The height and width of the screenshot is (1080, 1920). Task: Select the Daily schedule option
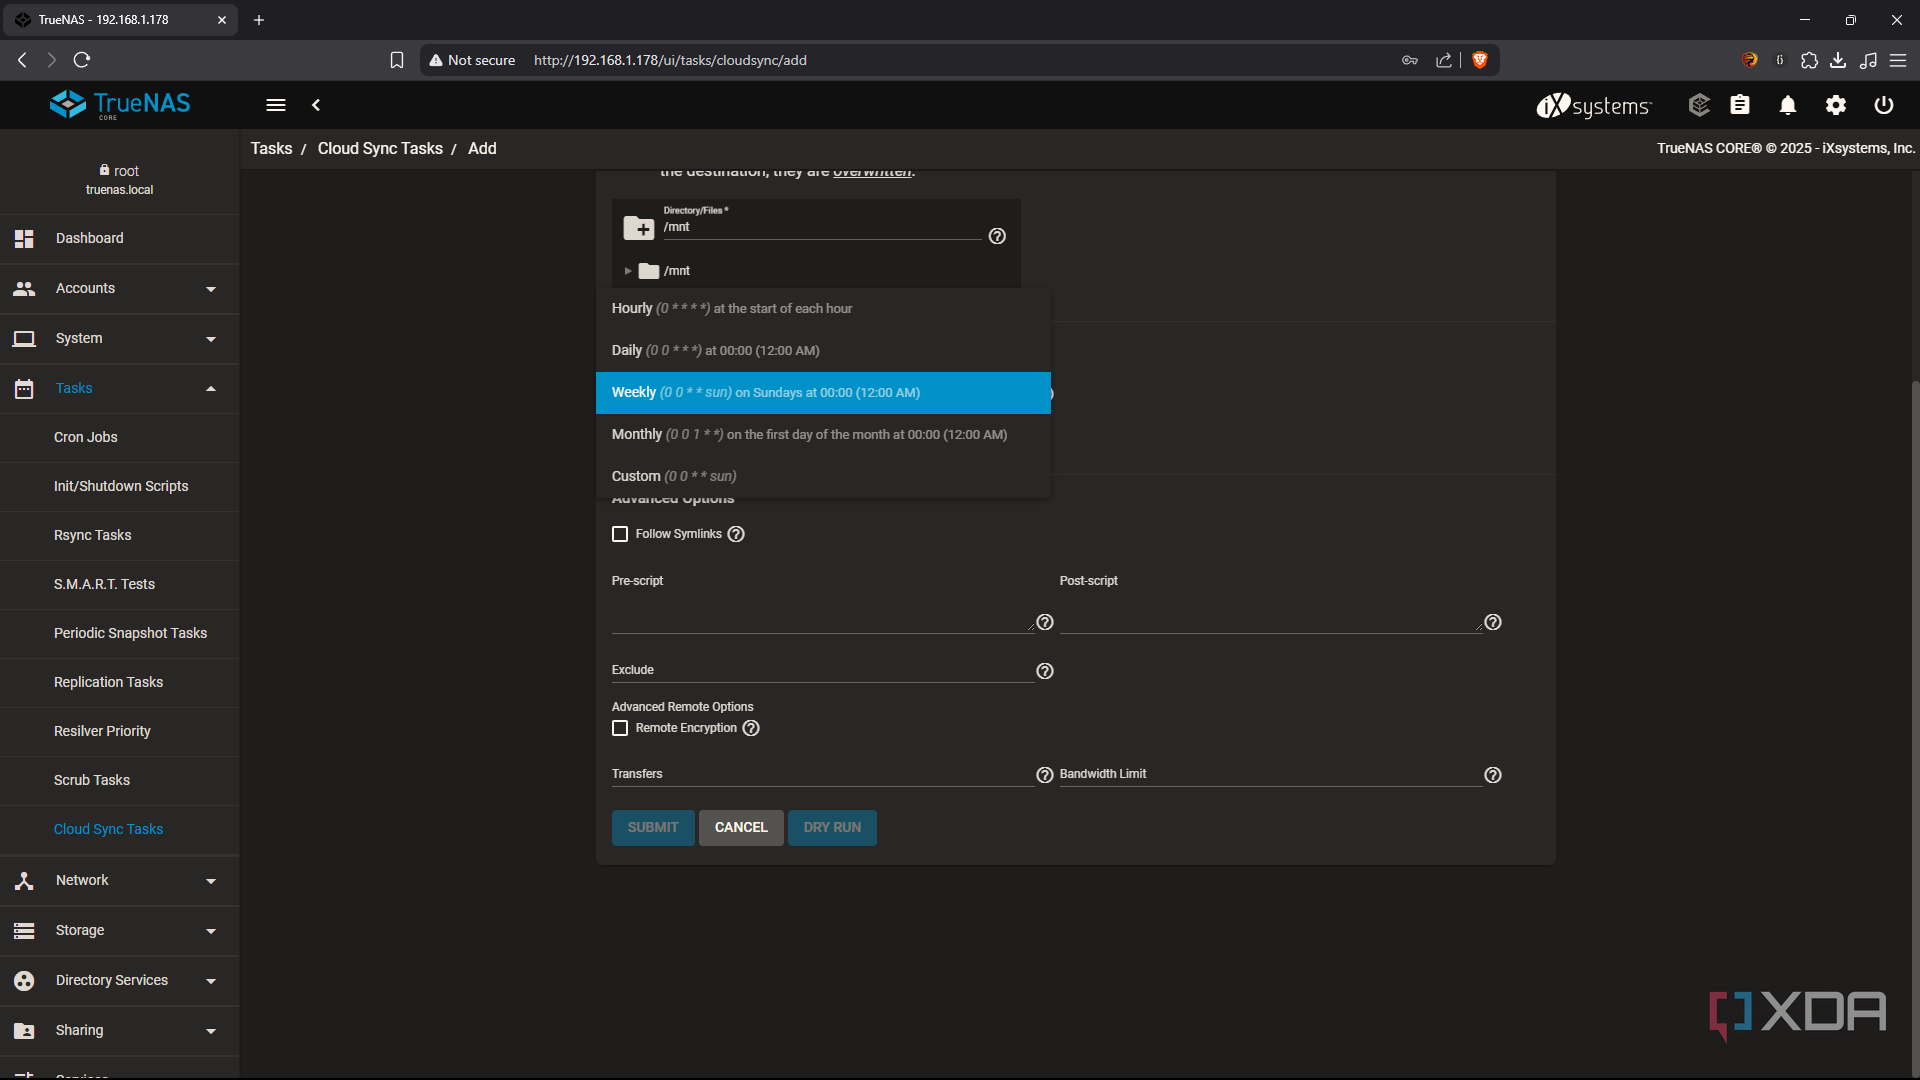(823, 351)
